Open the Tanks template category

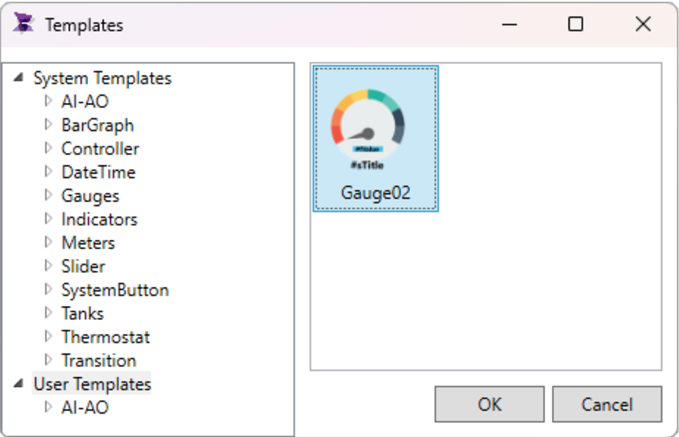point(82,313)
